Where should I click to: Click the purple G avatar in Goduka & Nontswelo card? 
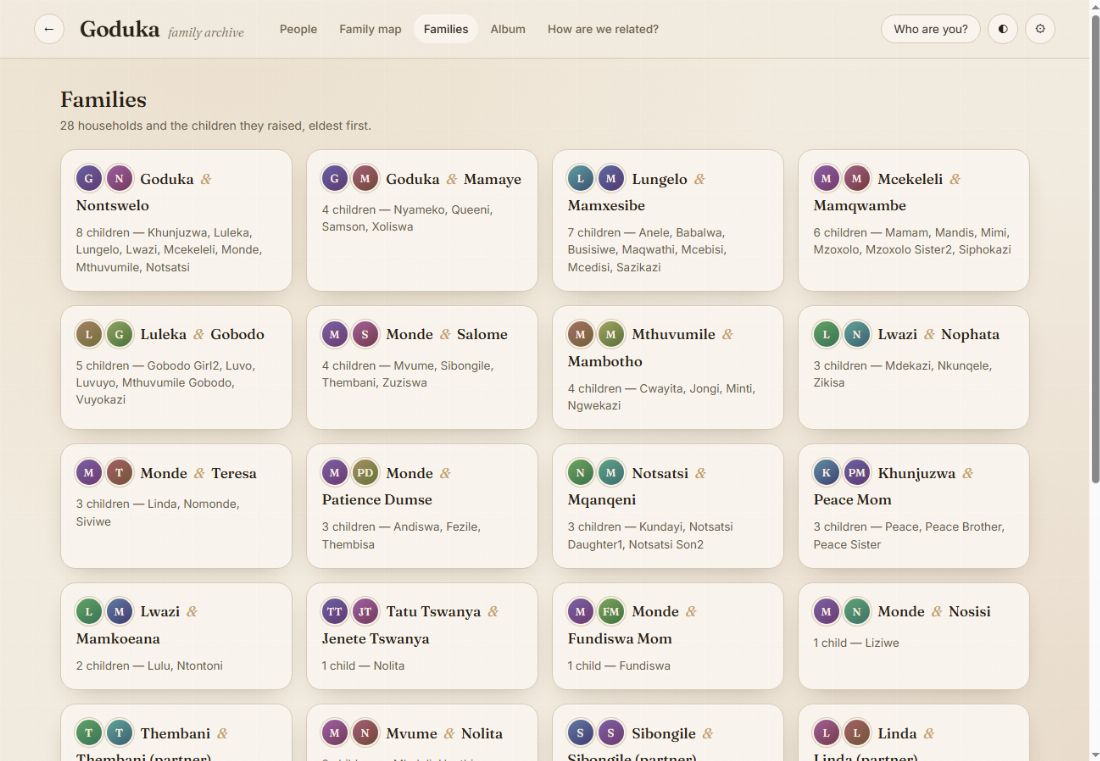coord(88,178)
